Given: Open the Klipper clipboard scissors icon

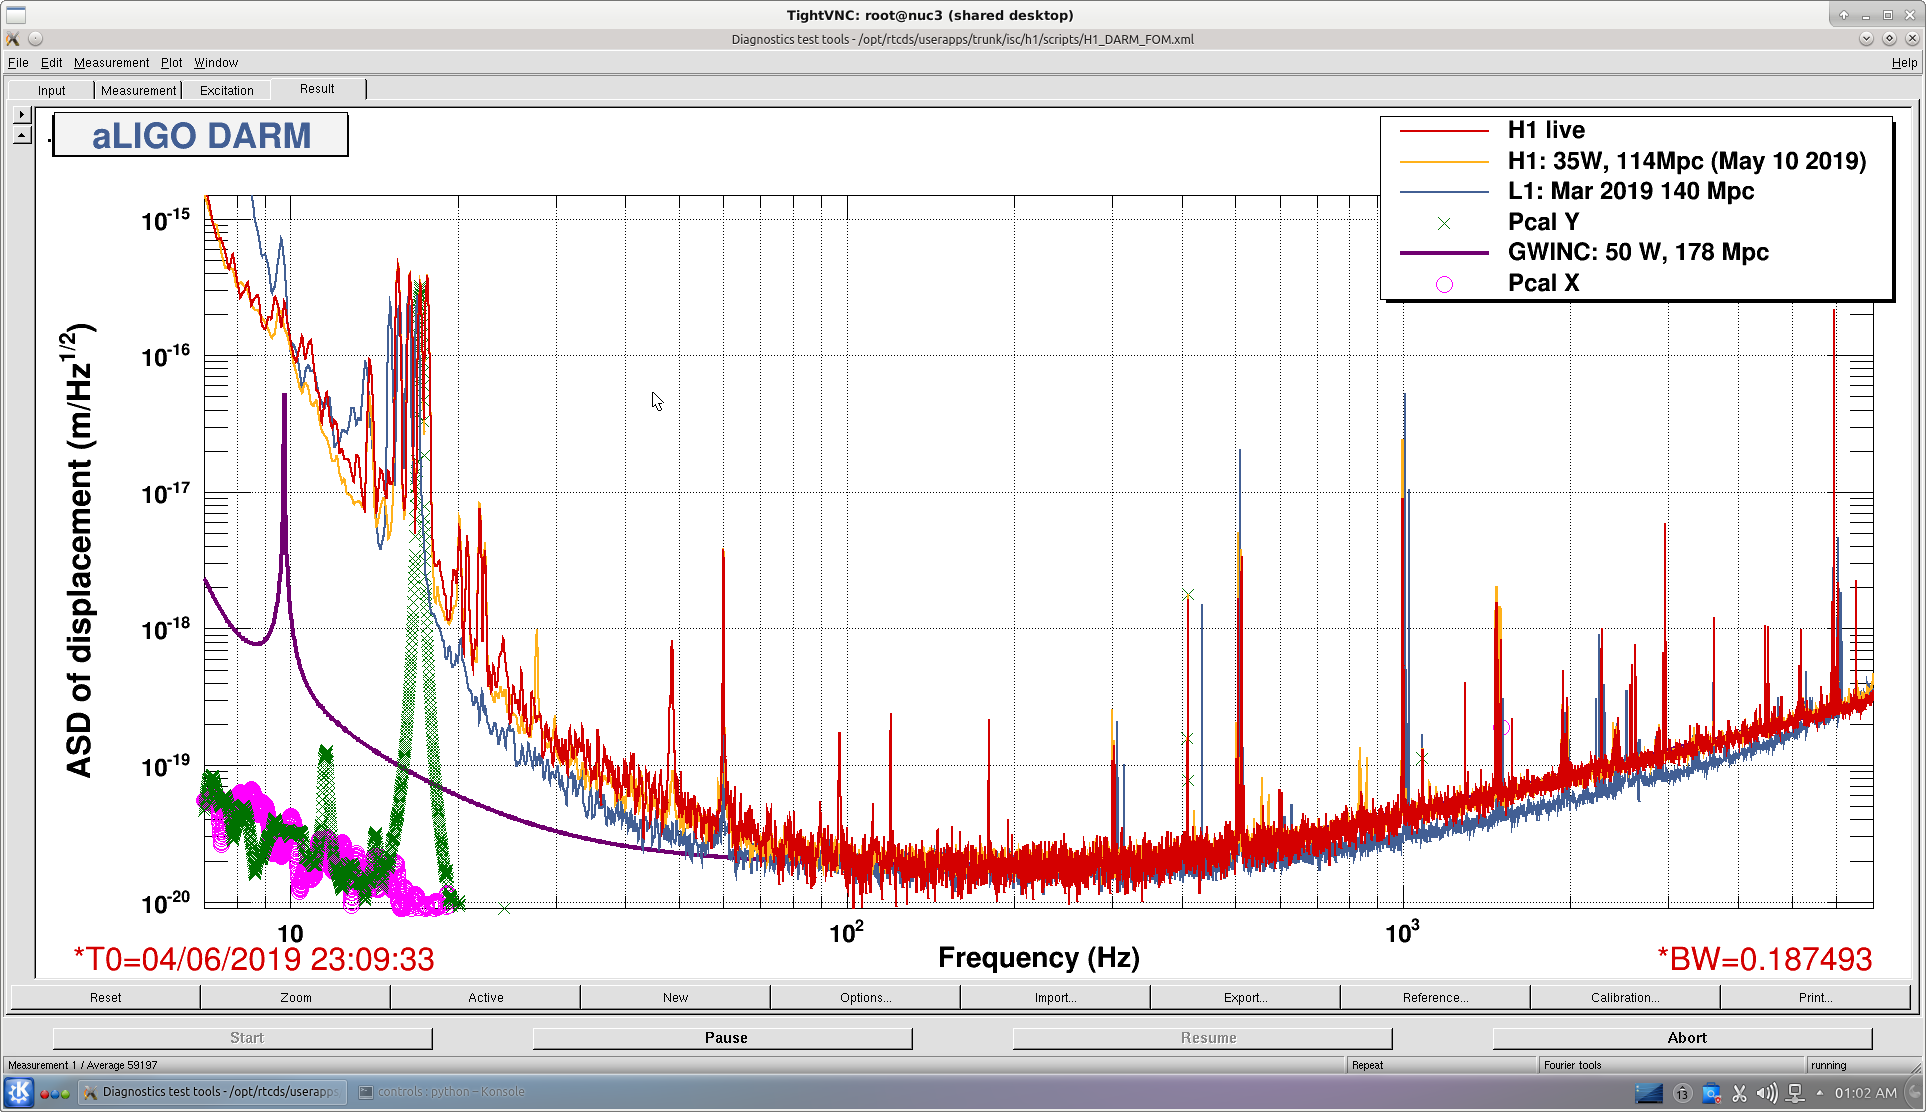Looking at the screenshot, I should click(1739, 1093).
